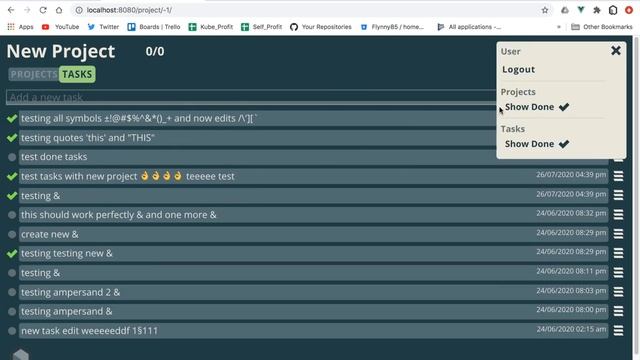Open menu icon for 04:39 pm 'testing &' task
Screen dimensions: 640x360
[x=618, y=195]
